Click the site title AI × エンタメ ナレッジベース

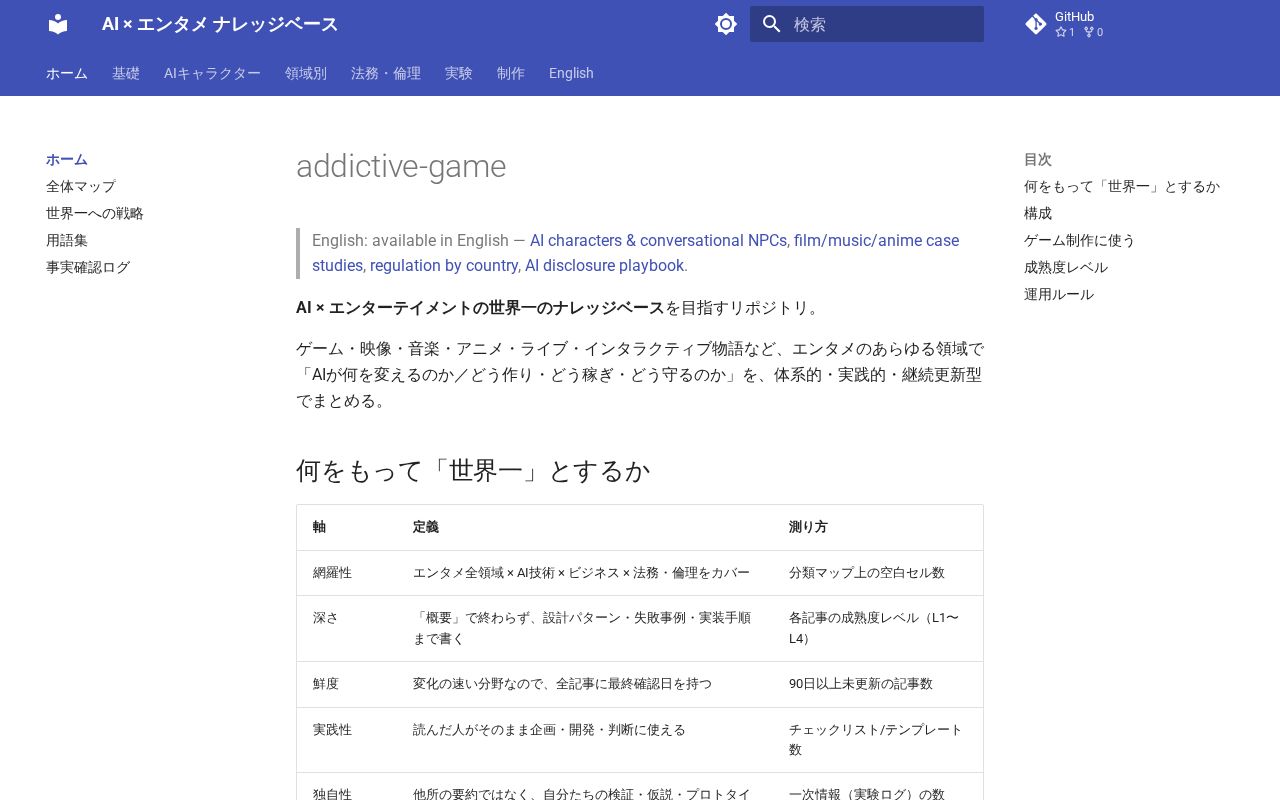[x=220, y=24]
